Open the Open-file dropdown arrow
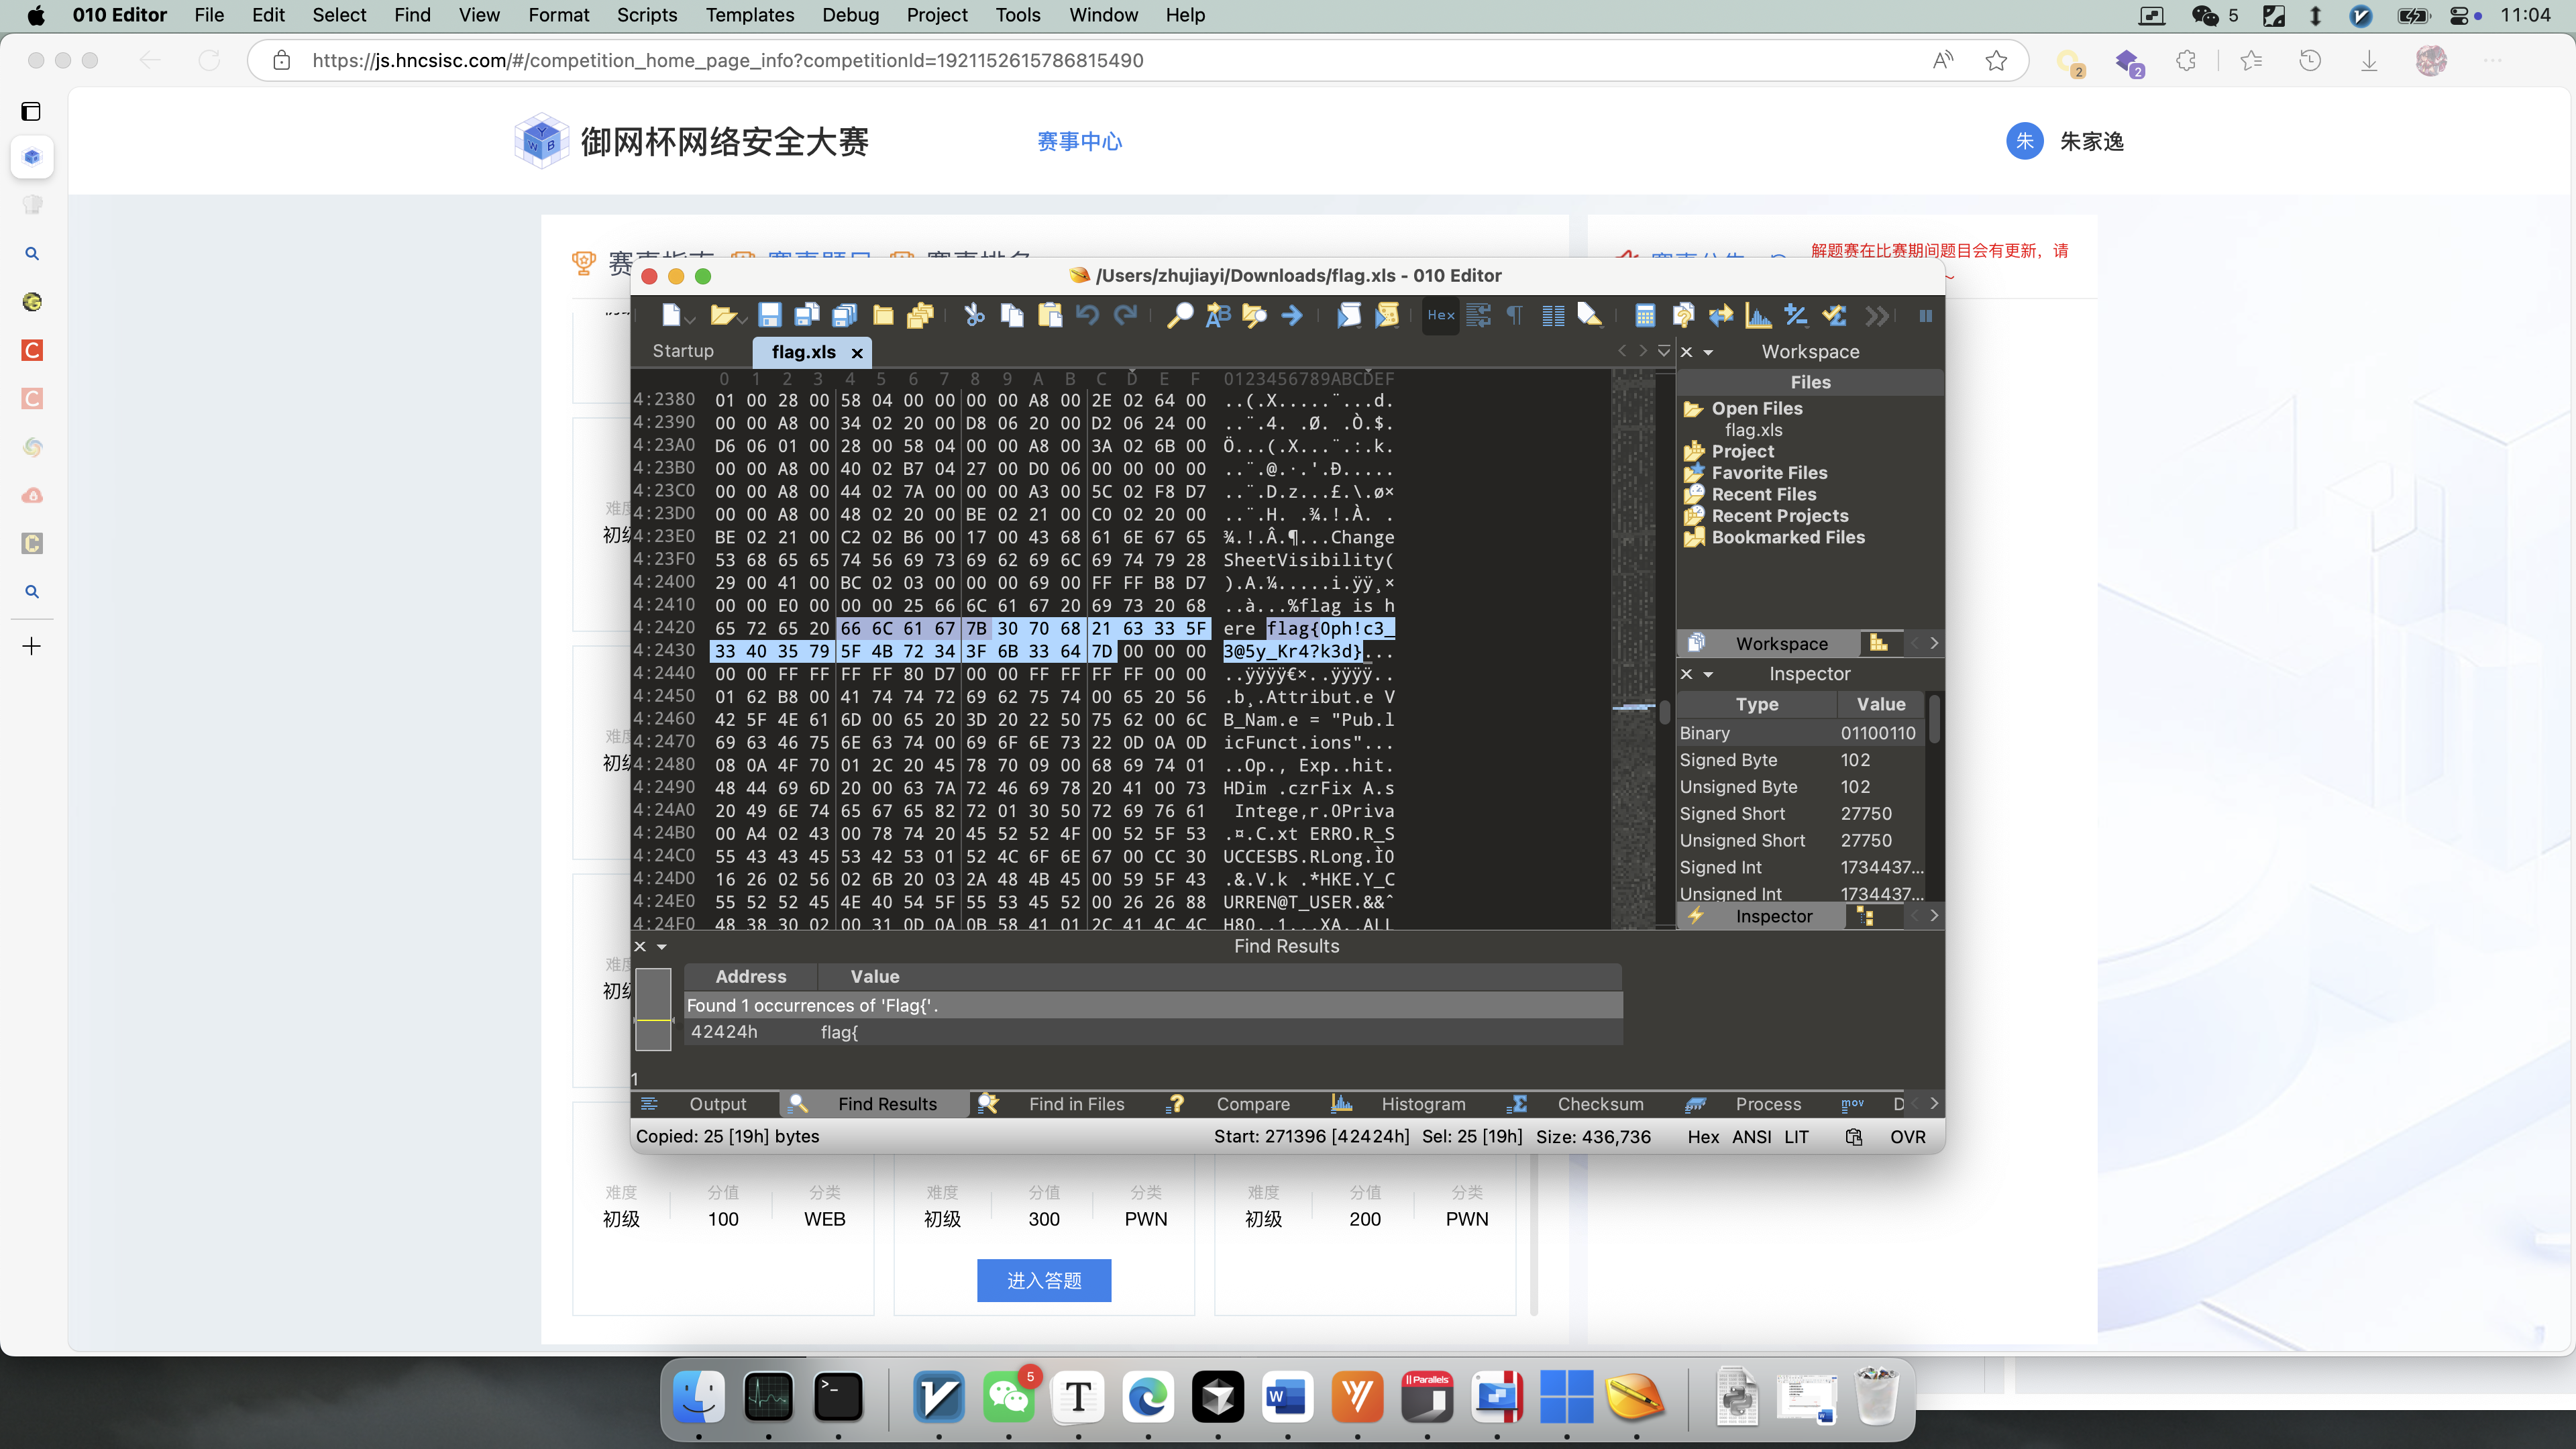This screenshot has width=2576, height=1449. [x=742, y=320]
